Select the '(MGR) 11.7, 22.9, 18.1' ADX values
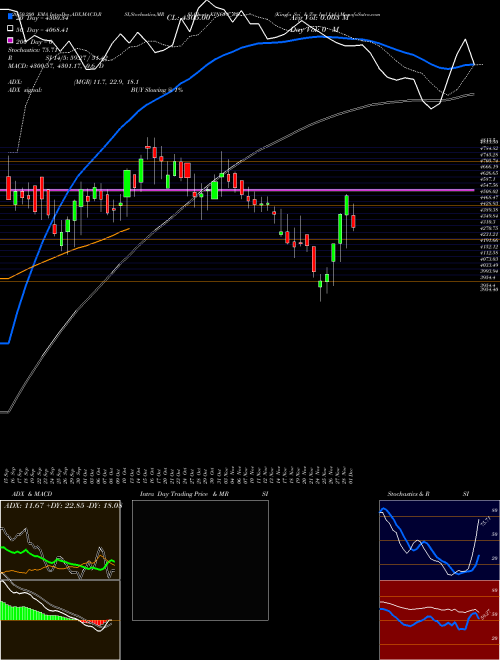 pos(106,82)
